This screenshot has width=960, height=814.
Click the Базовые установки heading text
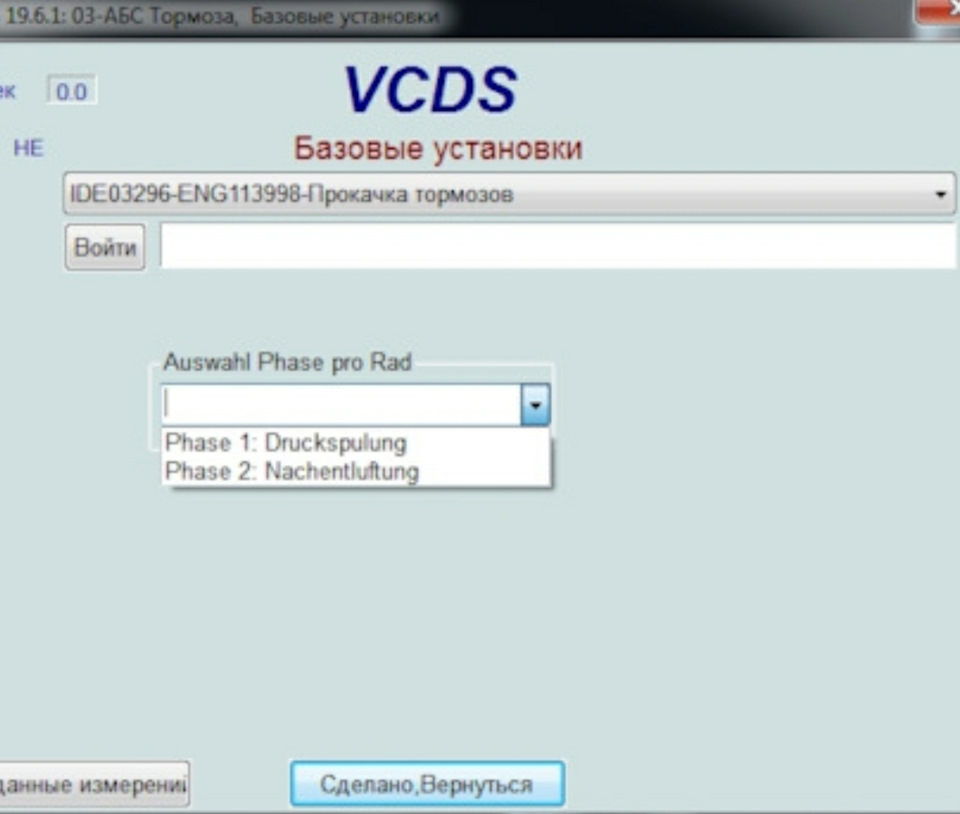pyautogui.click(x=438, y=148)
